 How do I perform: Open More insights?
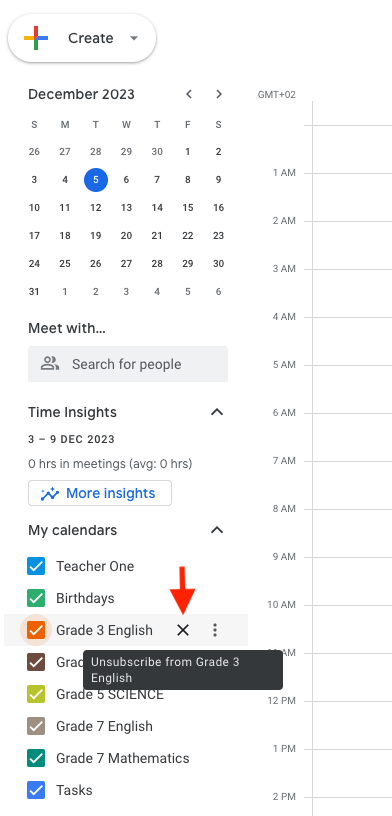(100, 493)
